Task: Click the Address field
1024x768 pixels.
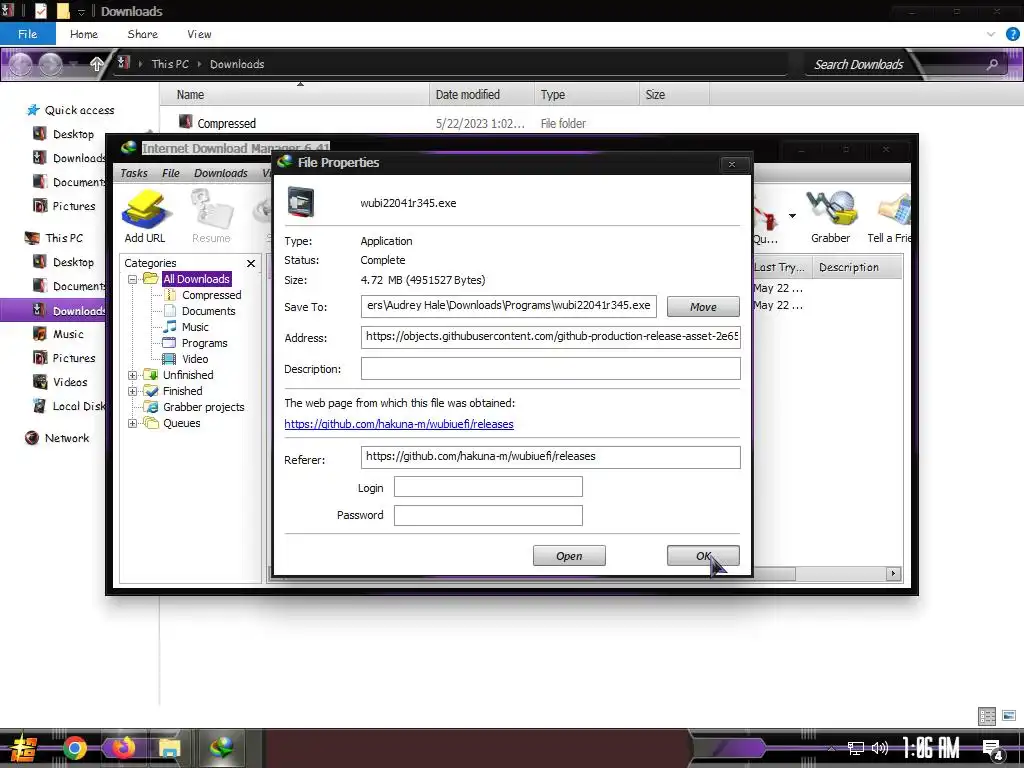Action: pyautogui.click(x=551, y=337)
